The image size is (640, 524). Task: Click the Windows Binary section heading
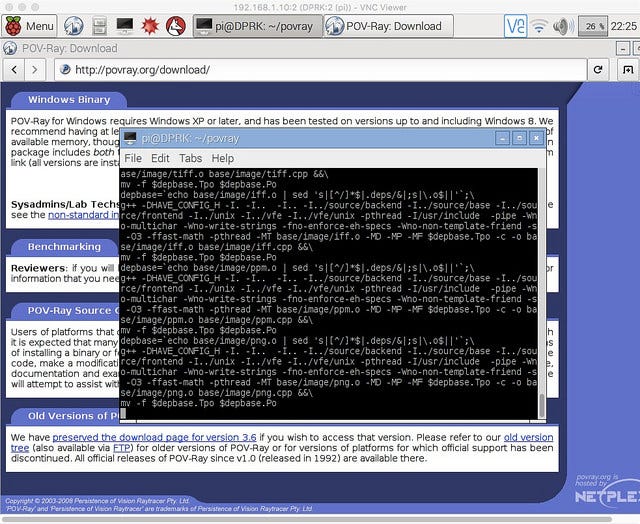(69, 100)
